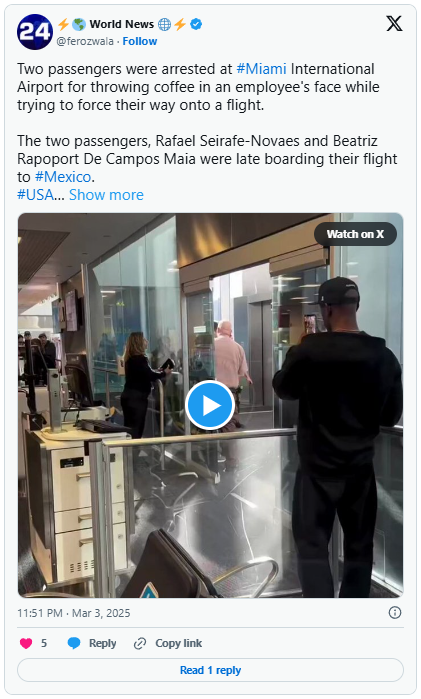Click the Watch on X button
421x699 pixels.
tap(355, 234)
